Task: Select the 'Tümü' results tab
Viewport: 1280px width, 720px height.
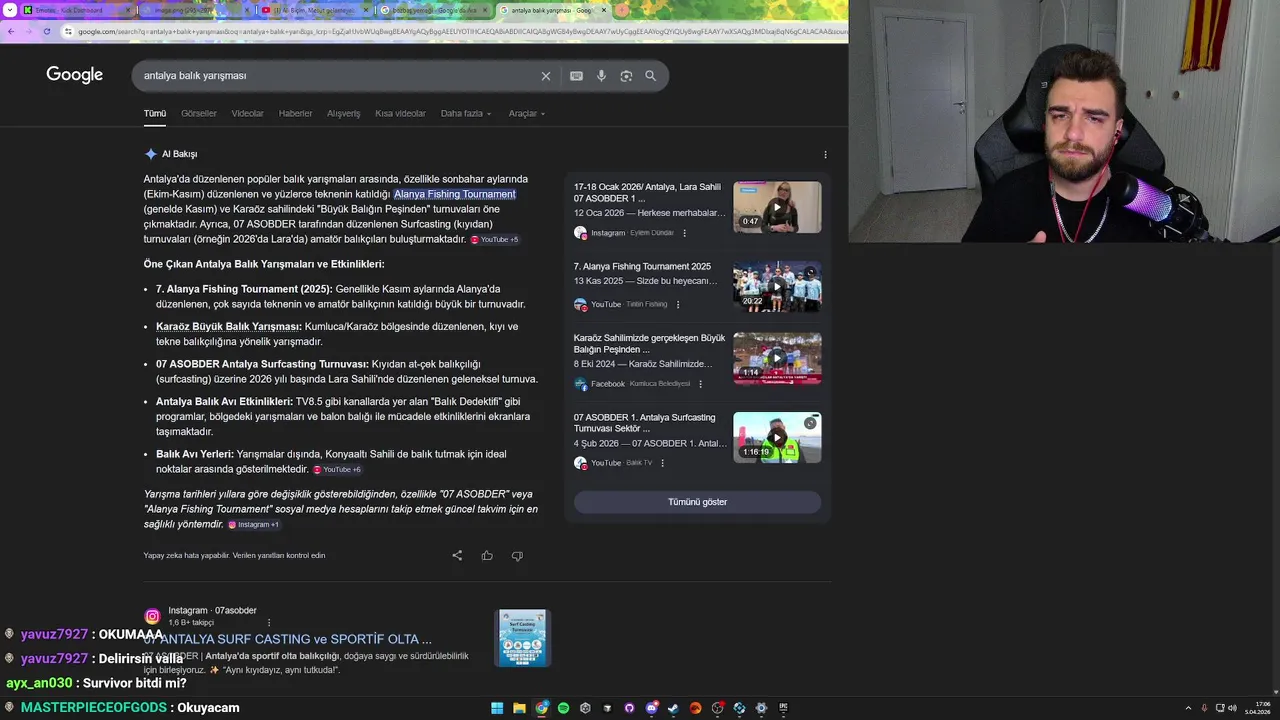Action: [x=155, y=114]
